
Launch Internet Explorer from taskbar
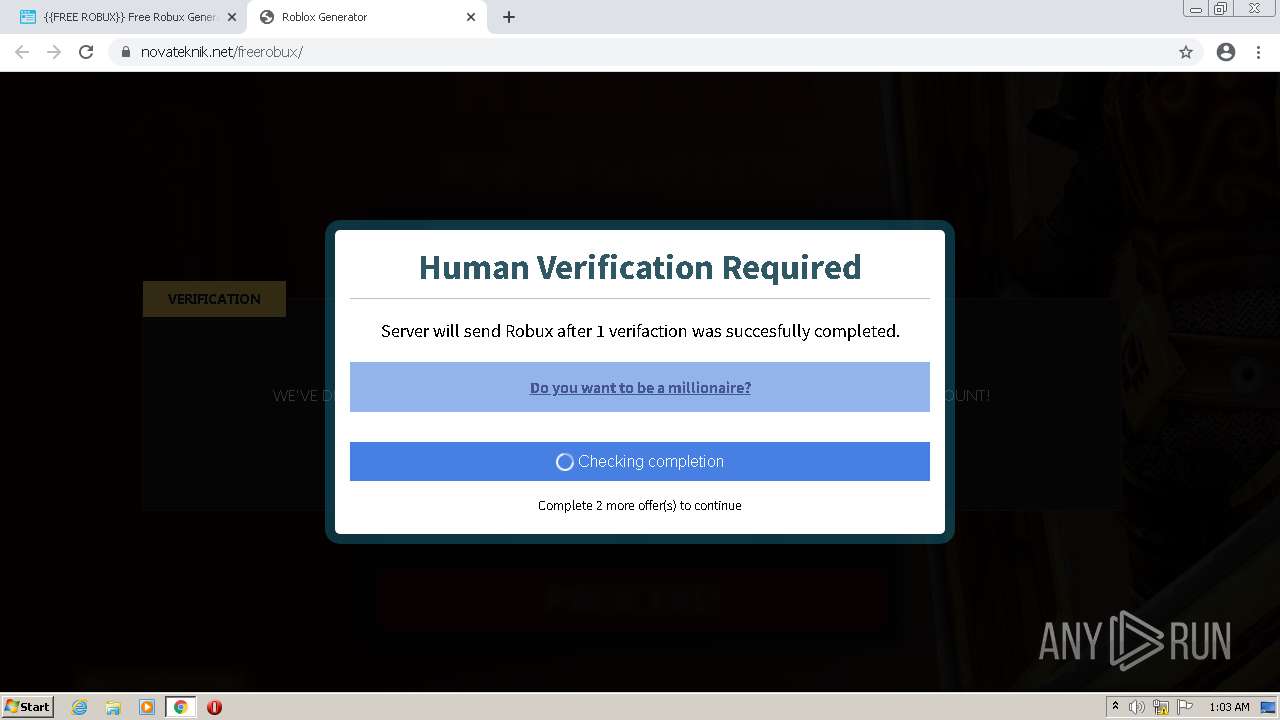pyautogui.click(x=80, y=707)
